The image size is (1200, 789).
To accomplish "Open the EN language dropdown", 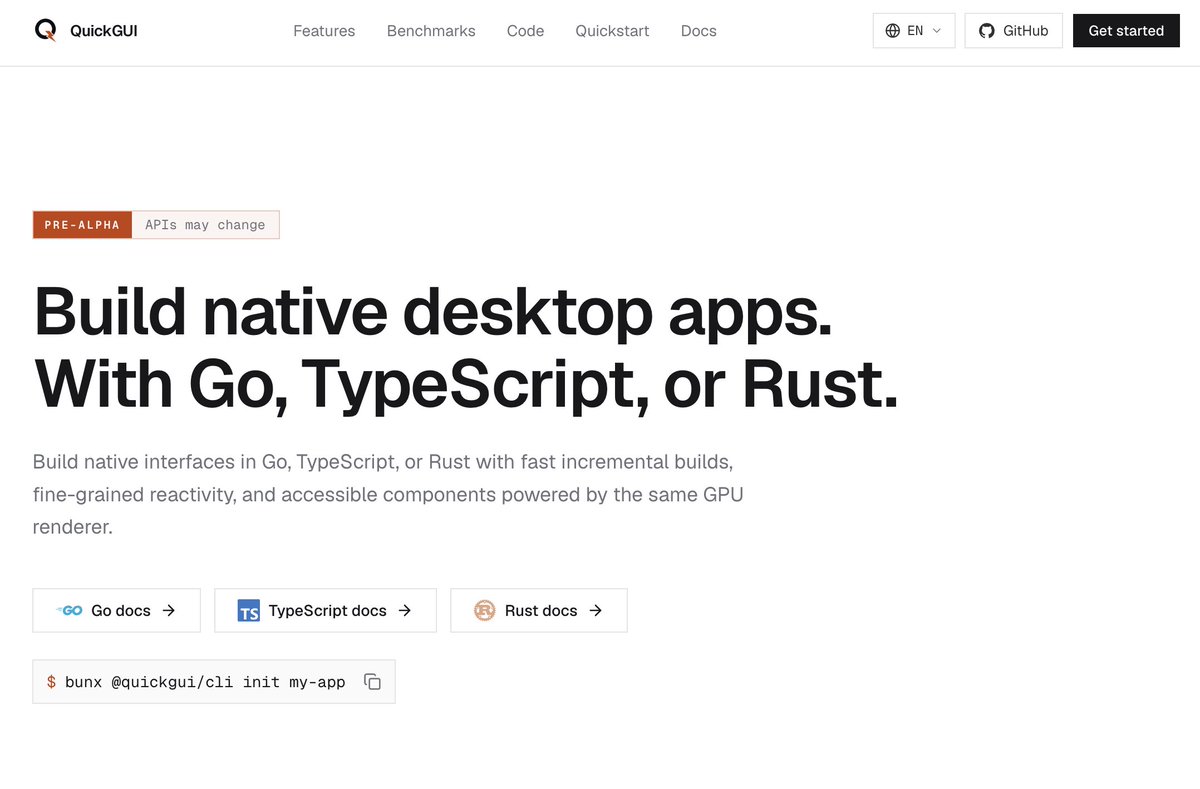I will tap(914, 31).
